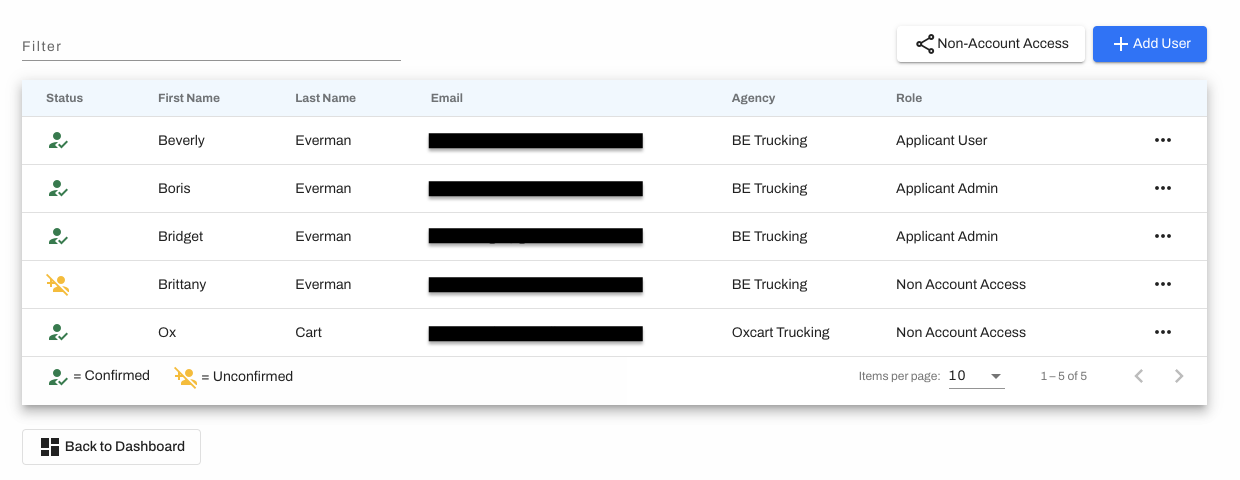Focus the Filter input field

pos(211,46)
